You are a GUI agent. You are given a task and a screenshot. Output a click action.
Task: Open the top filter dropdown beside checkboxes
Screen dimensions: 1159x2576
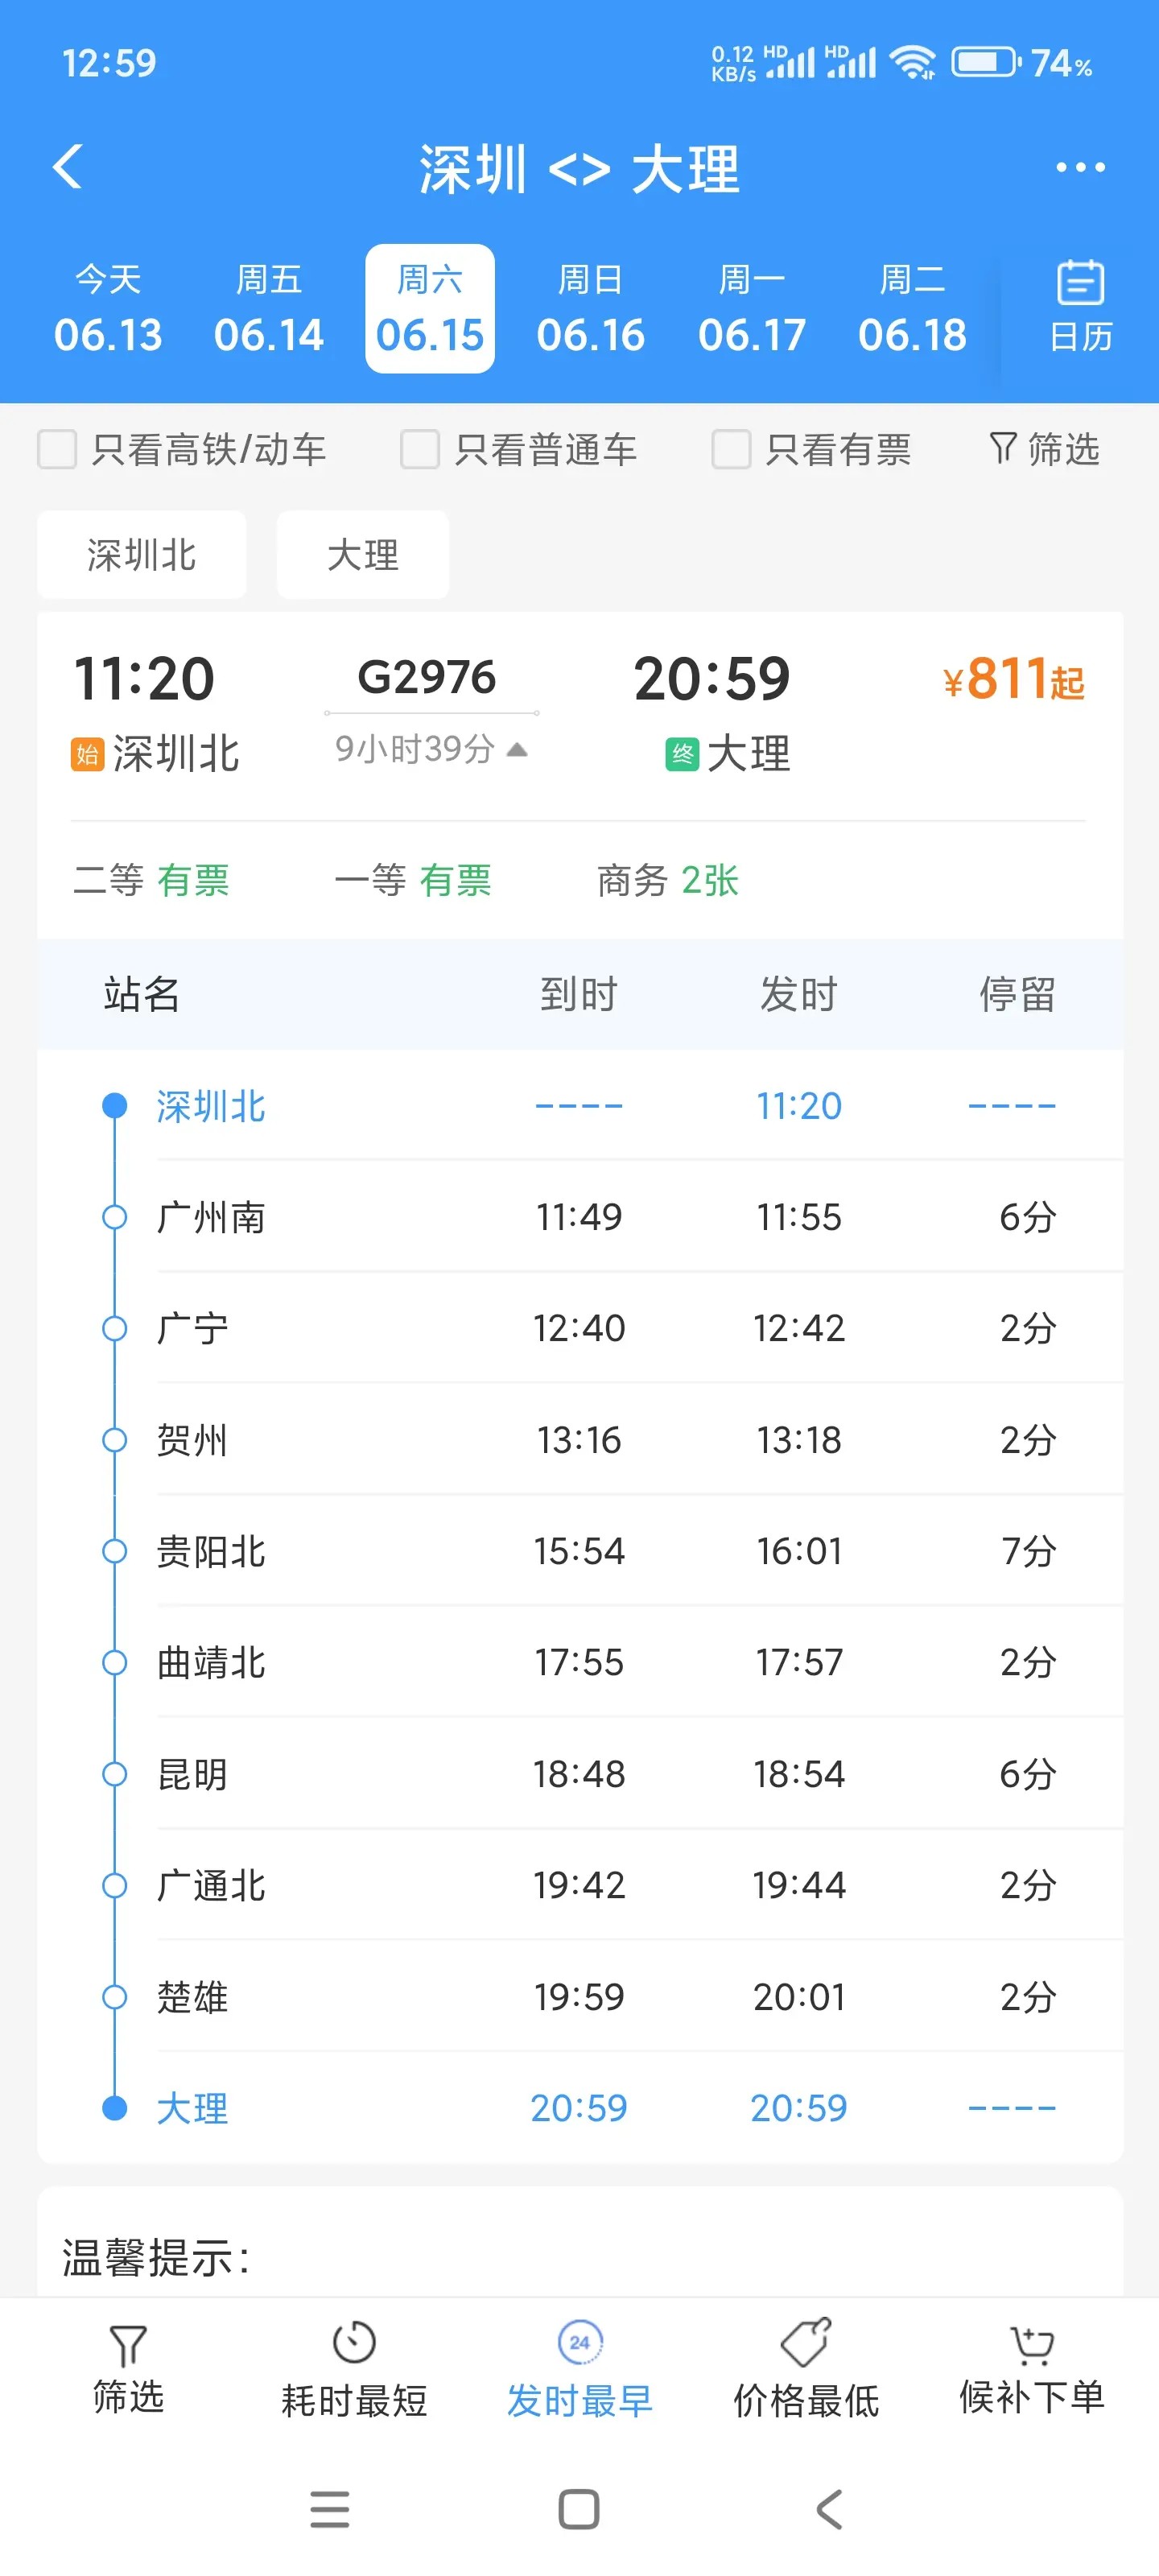pos(1044,450)
